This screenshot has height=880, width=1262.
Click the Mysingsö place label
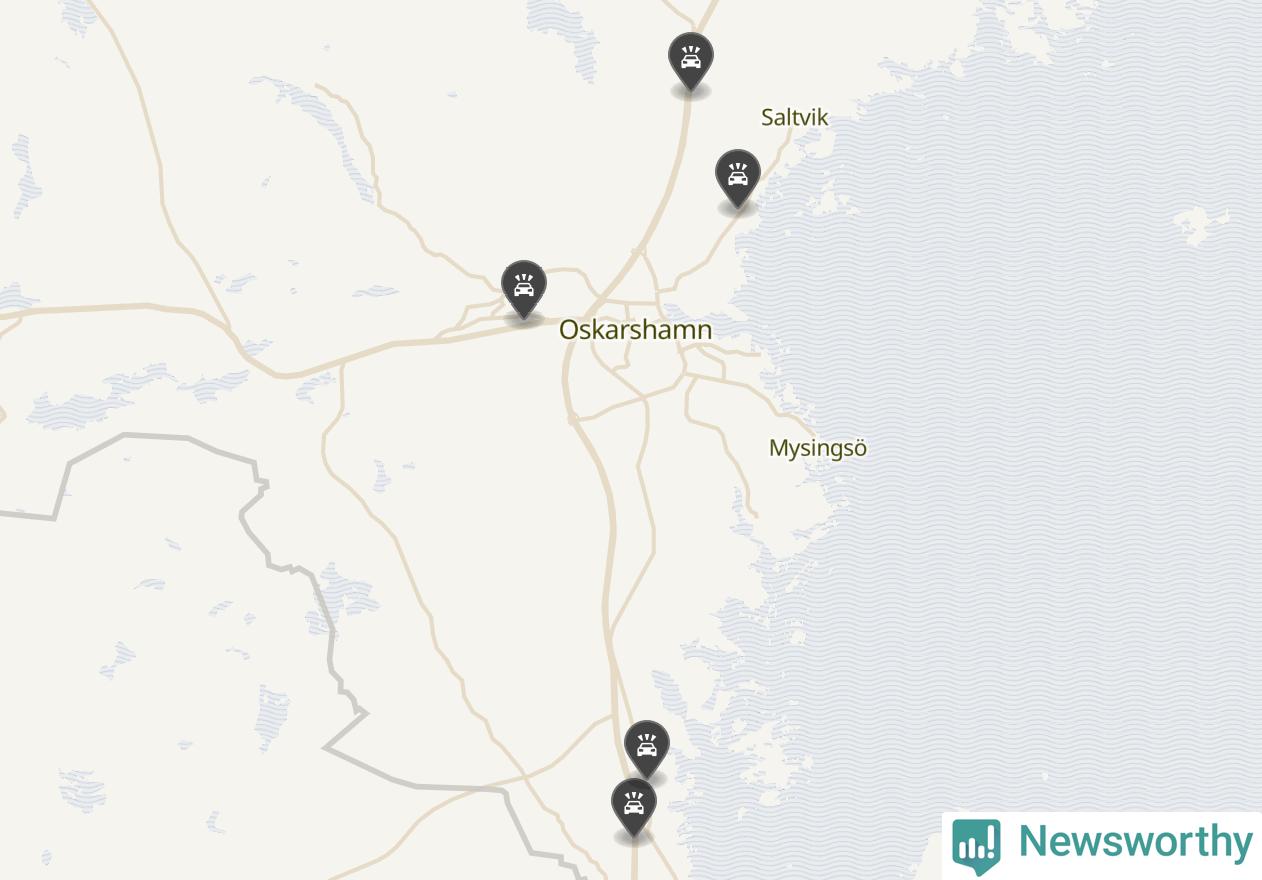(x=817, y=448)
